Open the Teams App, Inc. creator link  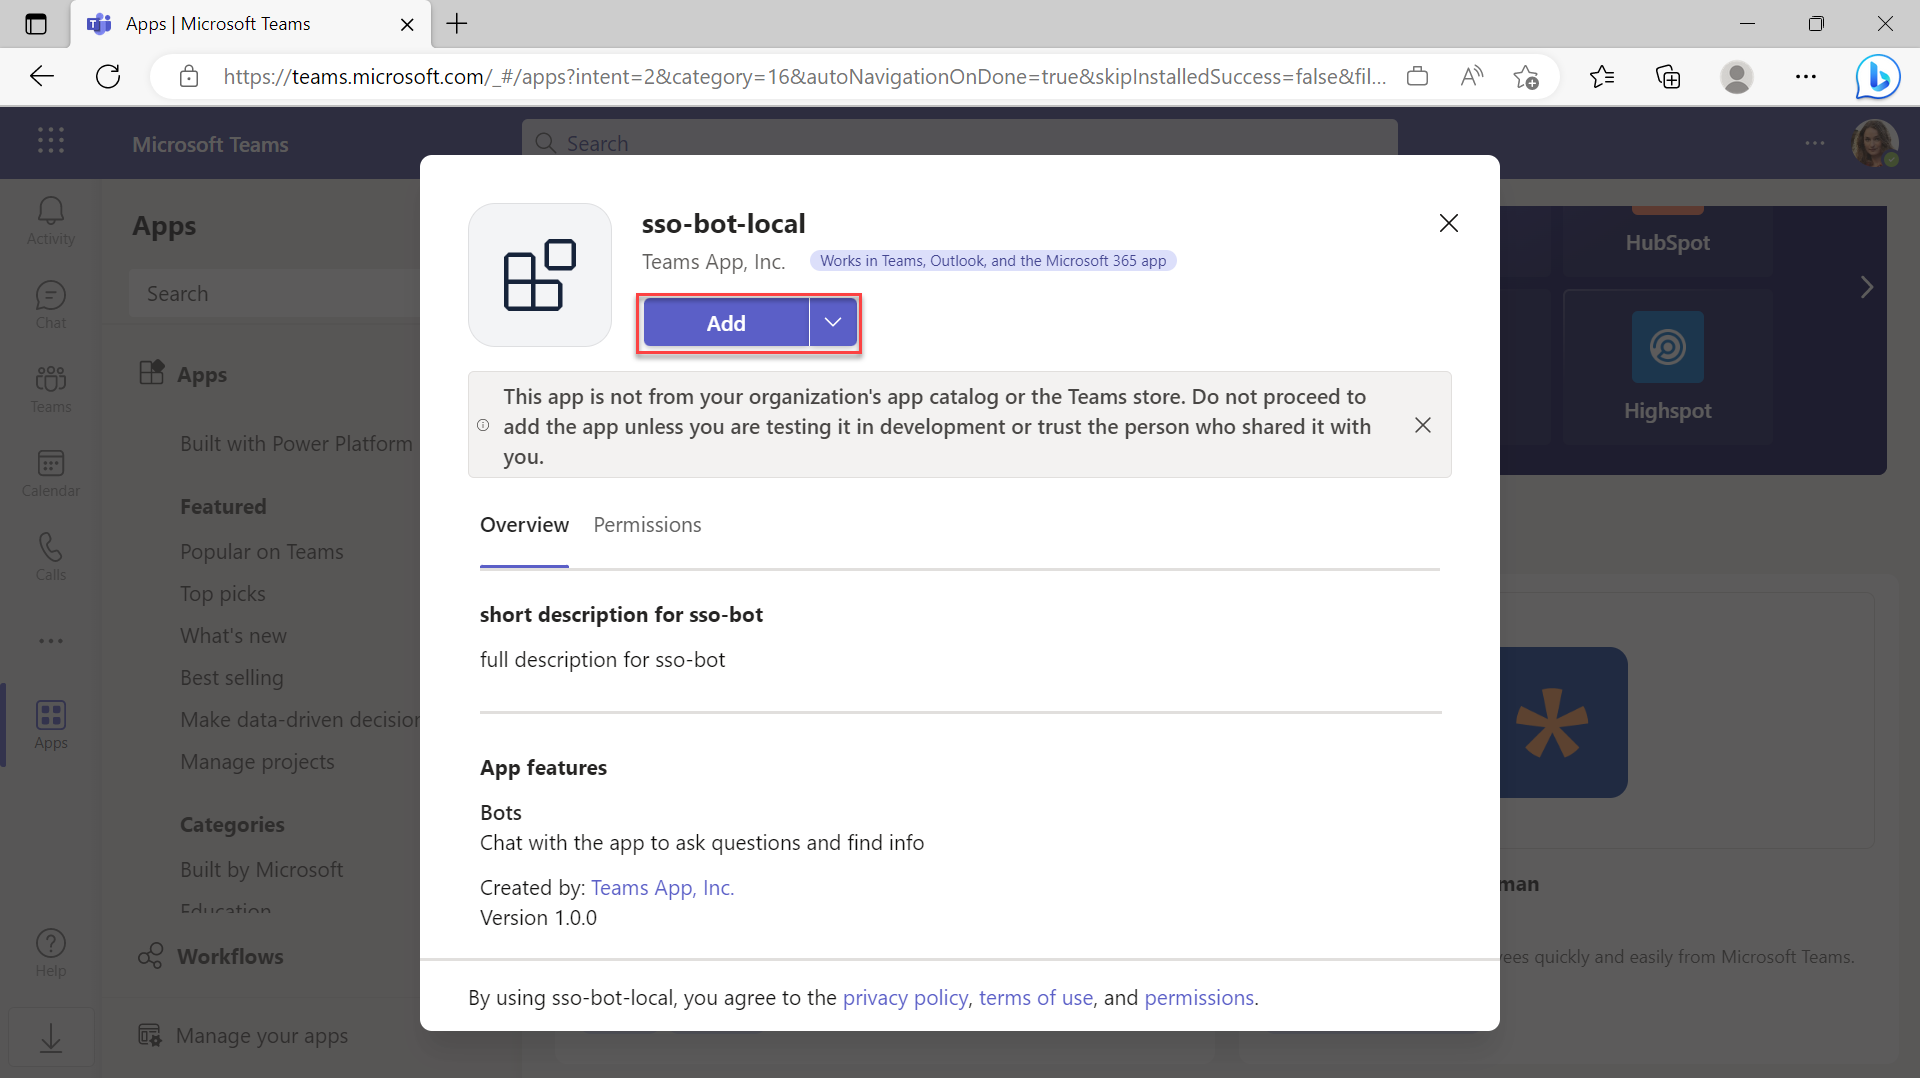click(x=662, y=888)
